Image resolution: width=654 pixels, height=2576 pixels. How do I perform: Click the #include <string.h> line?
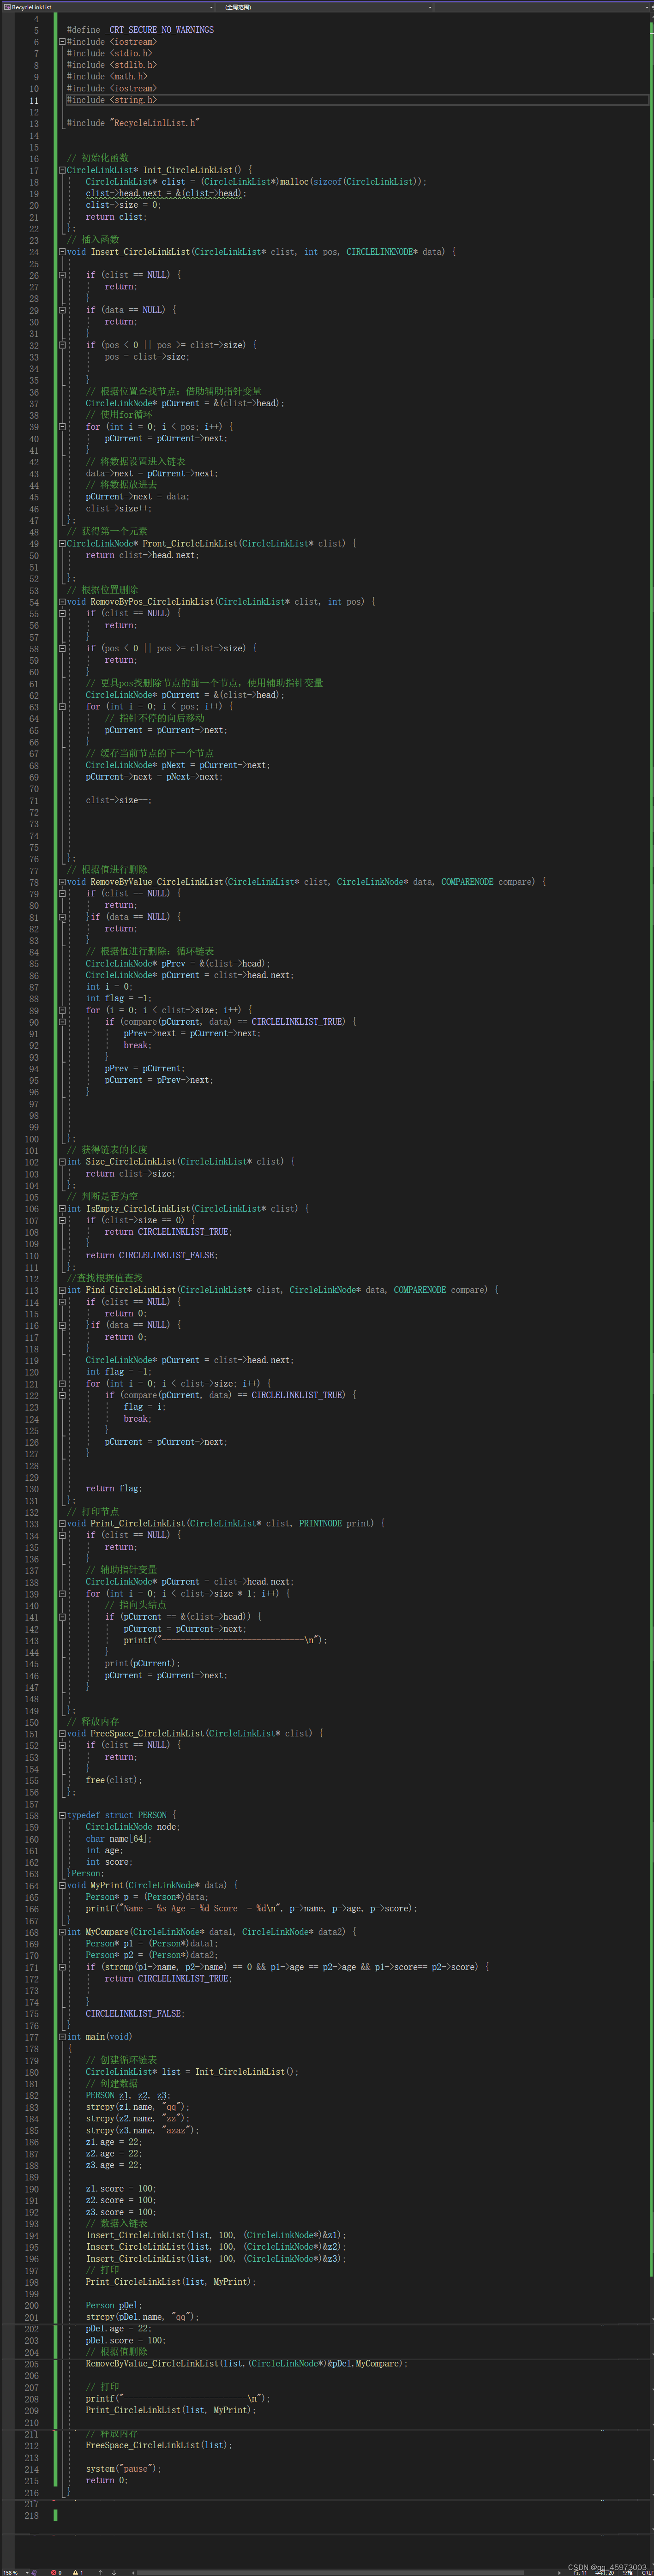pos(112,100)
